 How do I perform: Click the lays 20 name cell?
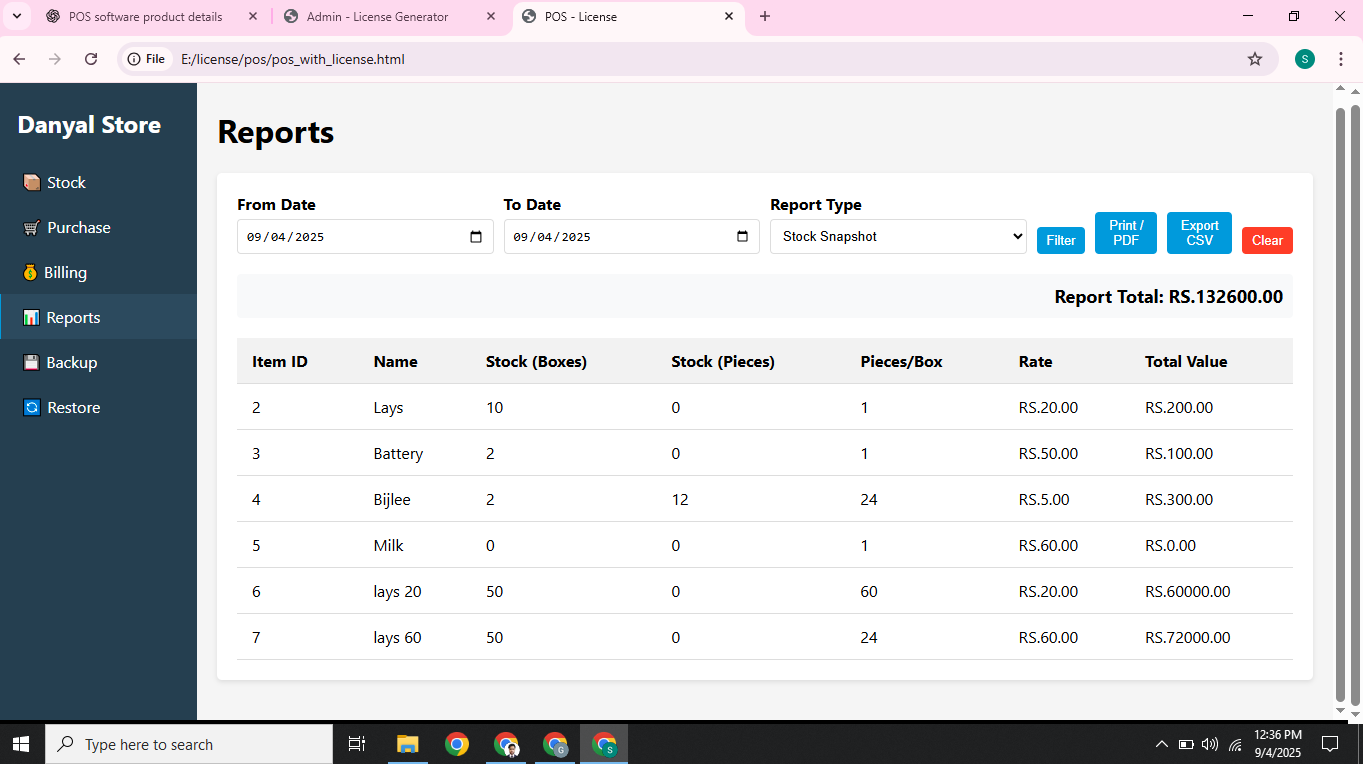(x=398, y=592)
